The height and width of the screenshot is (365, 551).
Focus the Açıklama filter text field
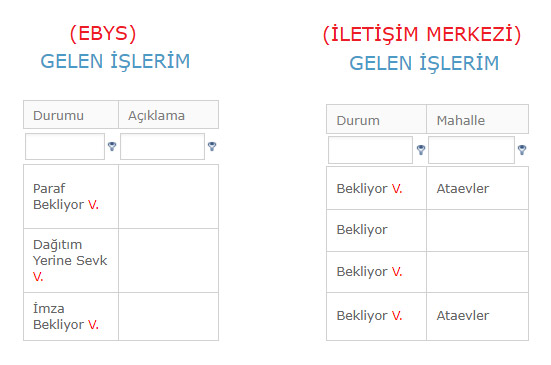coord(162,146)
